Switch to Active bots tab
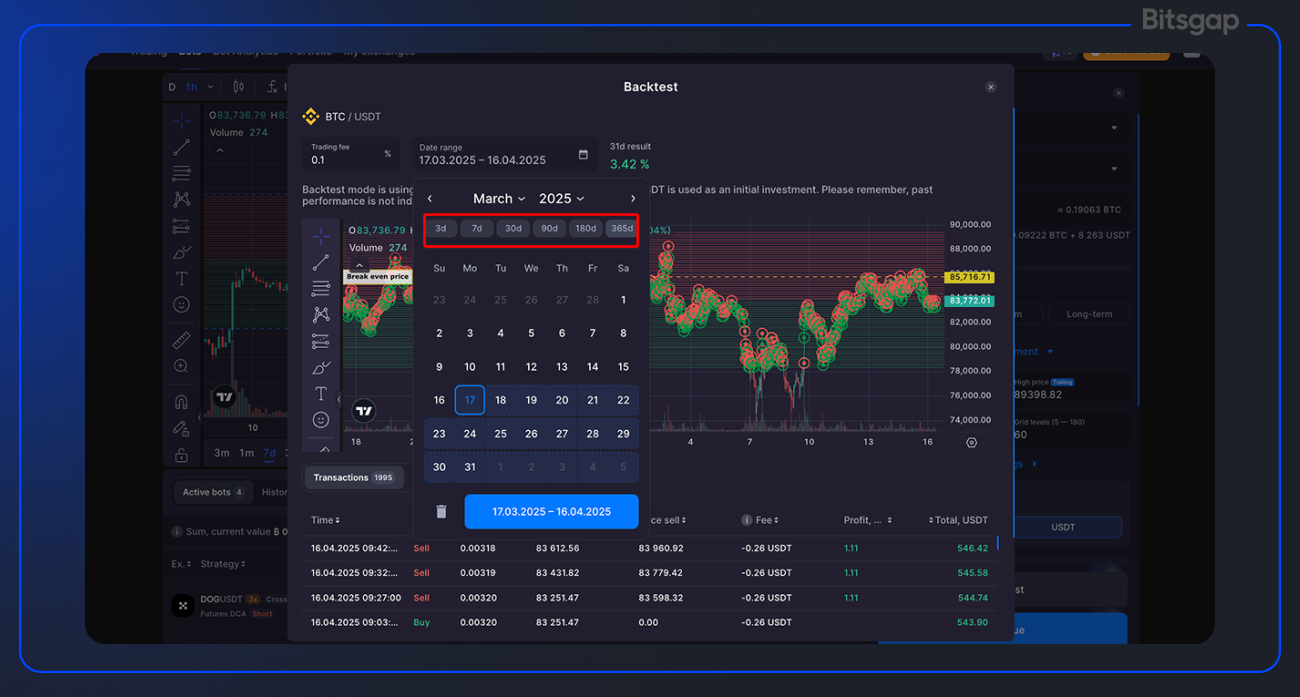This screenshot has width=1300, height=697. tap(212, 492)
